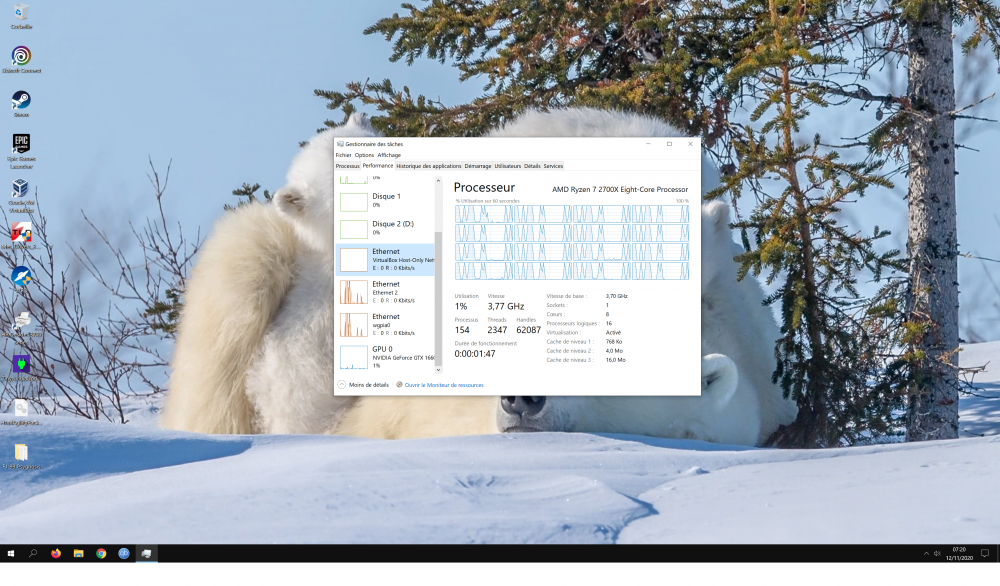Open Ouvrir le Moniteur de ressources link
This screenshot has width=1000, height=586.
pyautogui.click(x=444, y=385)
